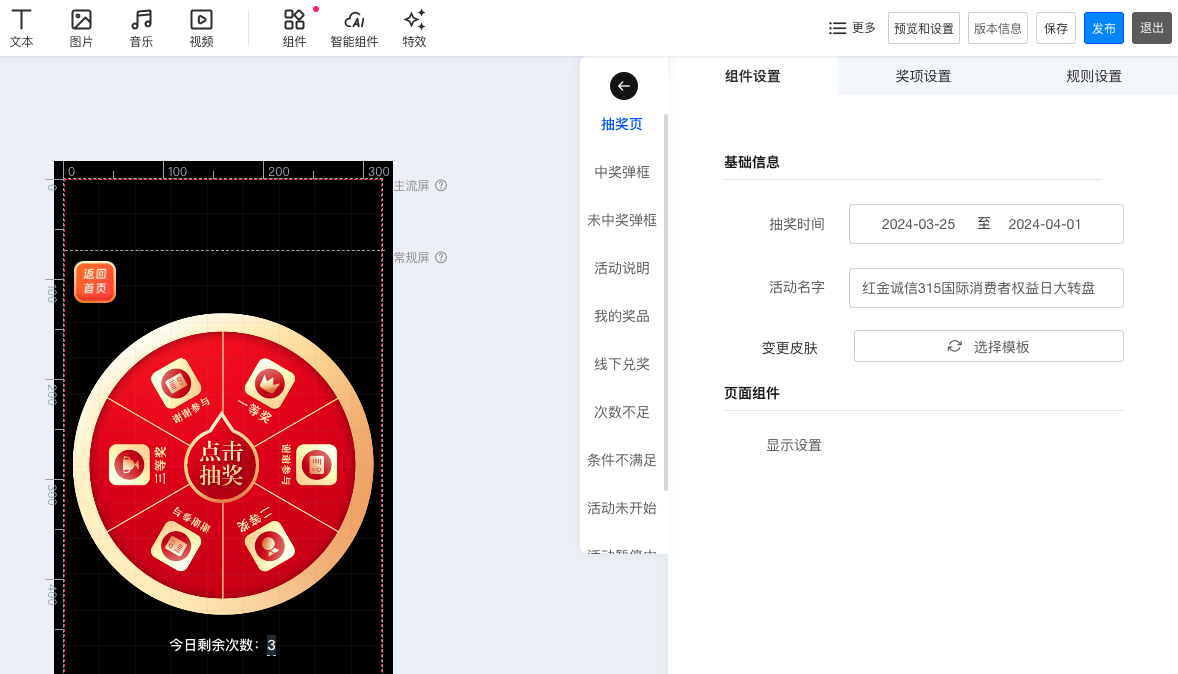Select 中奖弹框 in the page list
Screen dimensions: 1178x674
(622, 172)
